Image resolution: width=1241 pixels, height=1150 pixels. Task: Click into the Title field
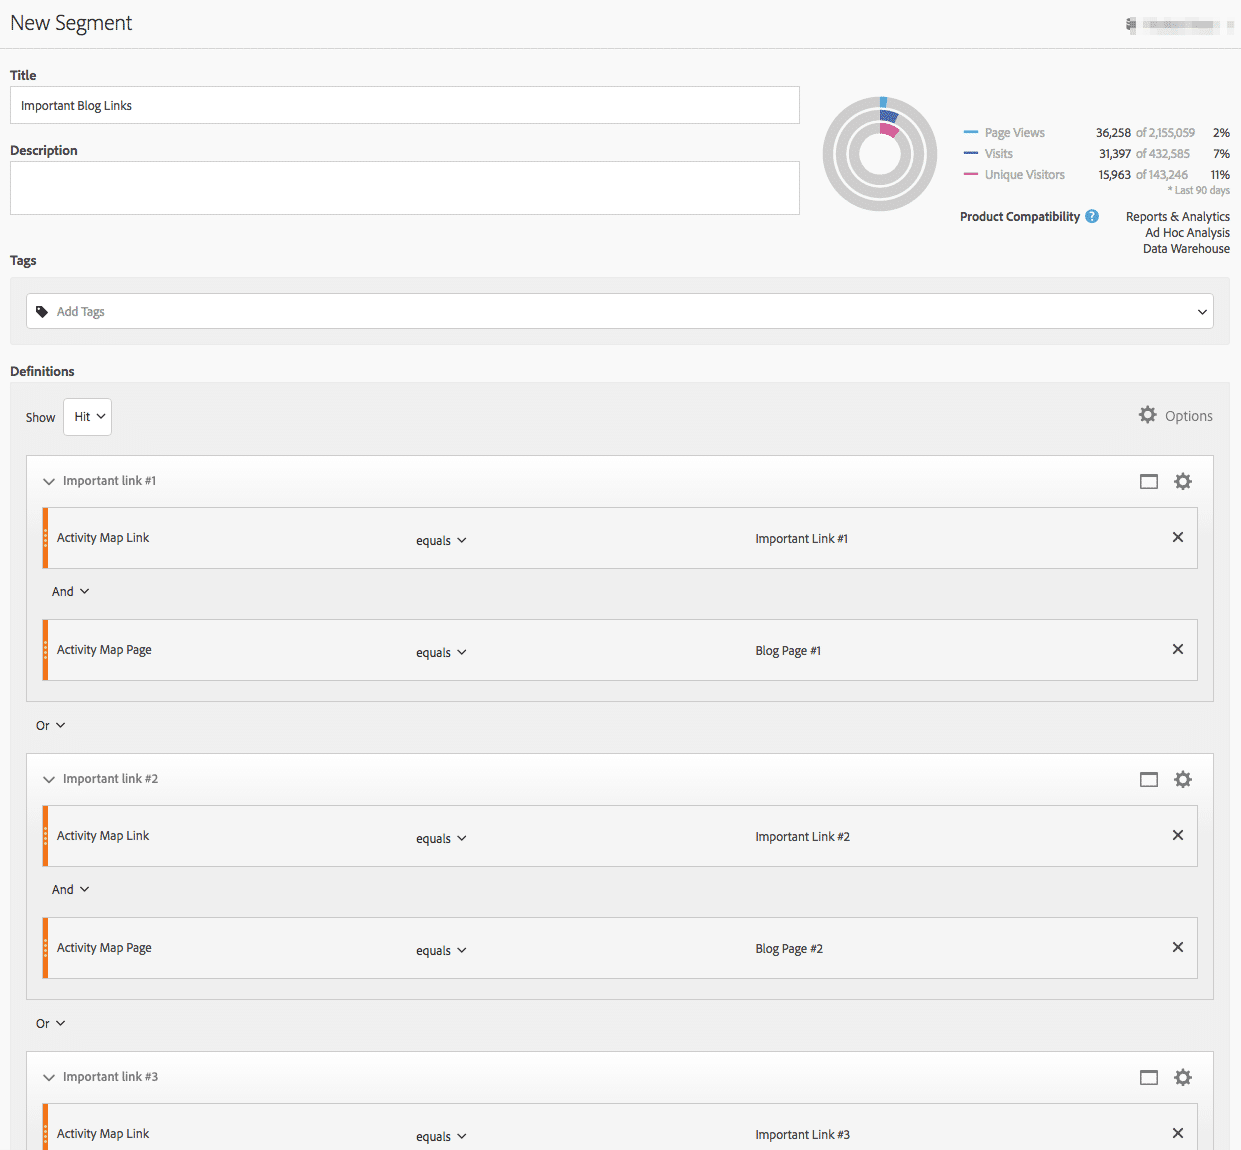tap(404, 105)
